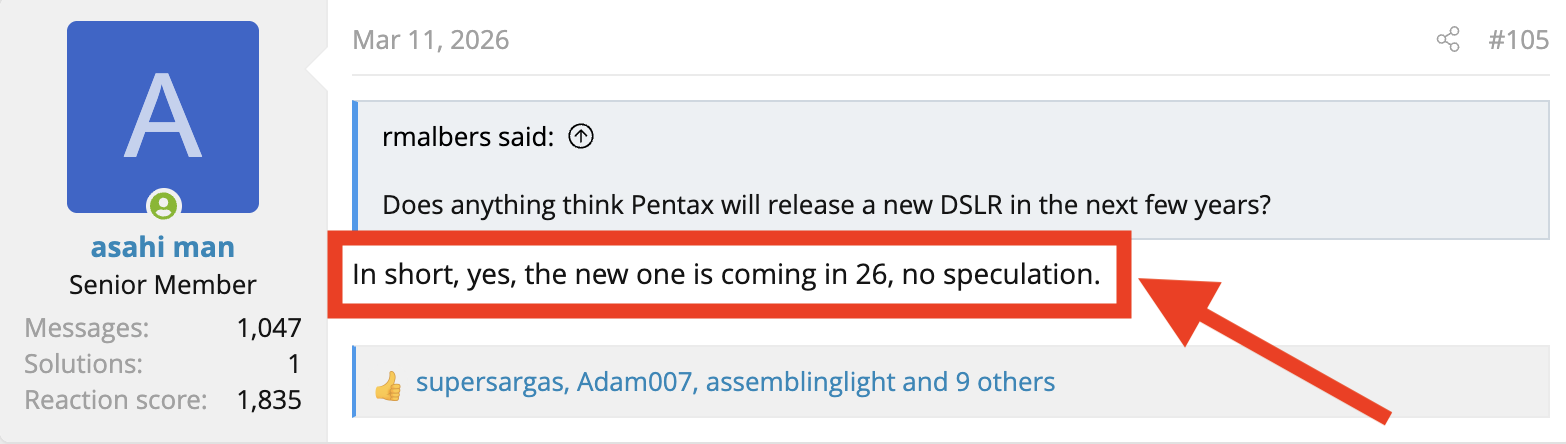This screenshot has height=444, width=1566.
Task: Click the up-arrow icon beside rmalbers said
Action: coord(581,137)
